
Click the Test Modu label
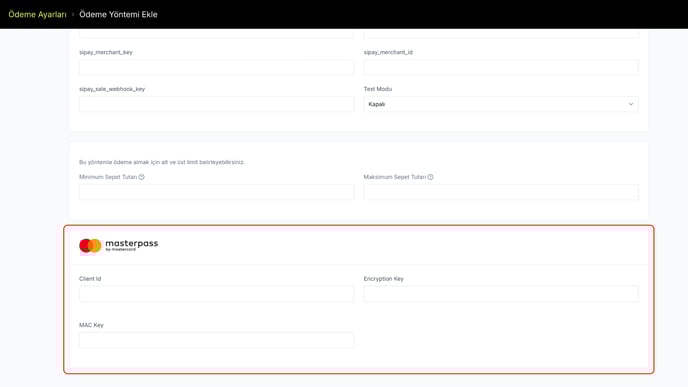click(378, 89)
